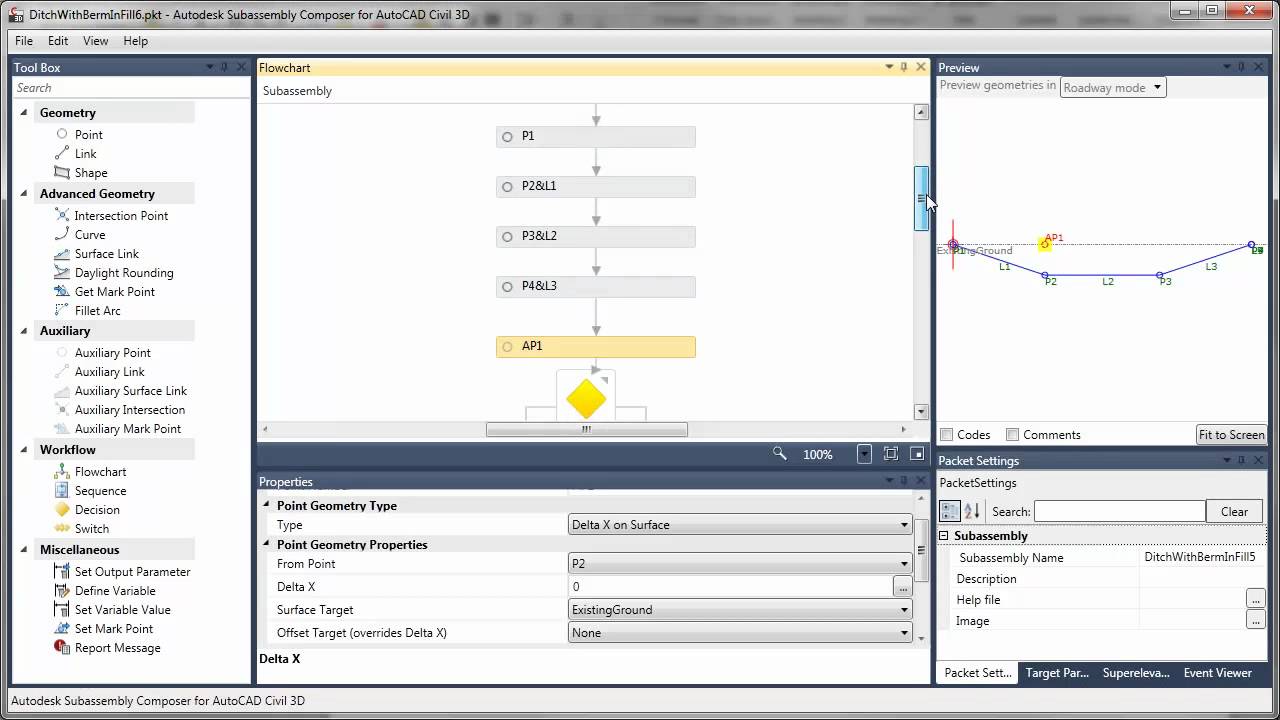Select the Auxiliary Mark Point tool

coord(118,428)
